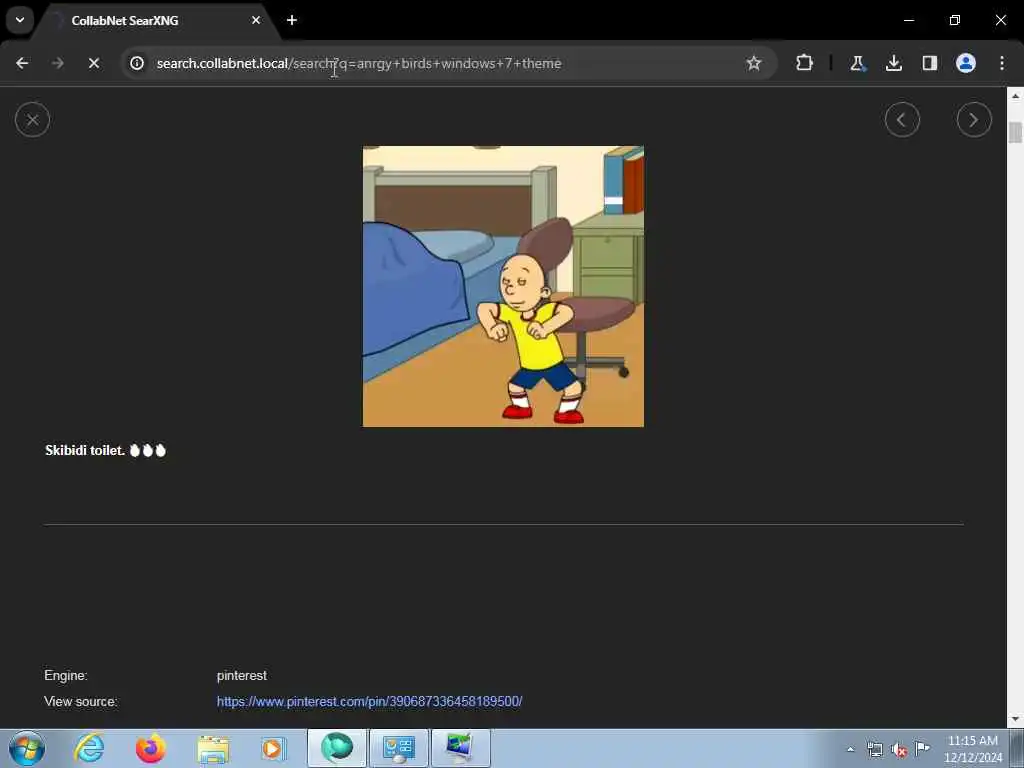1024x768 pixels.
Task: Click the scrollbar down arrow
Action: click(1015, 719)
